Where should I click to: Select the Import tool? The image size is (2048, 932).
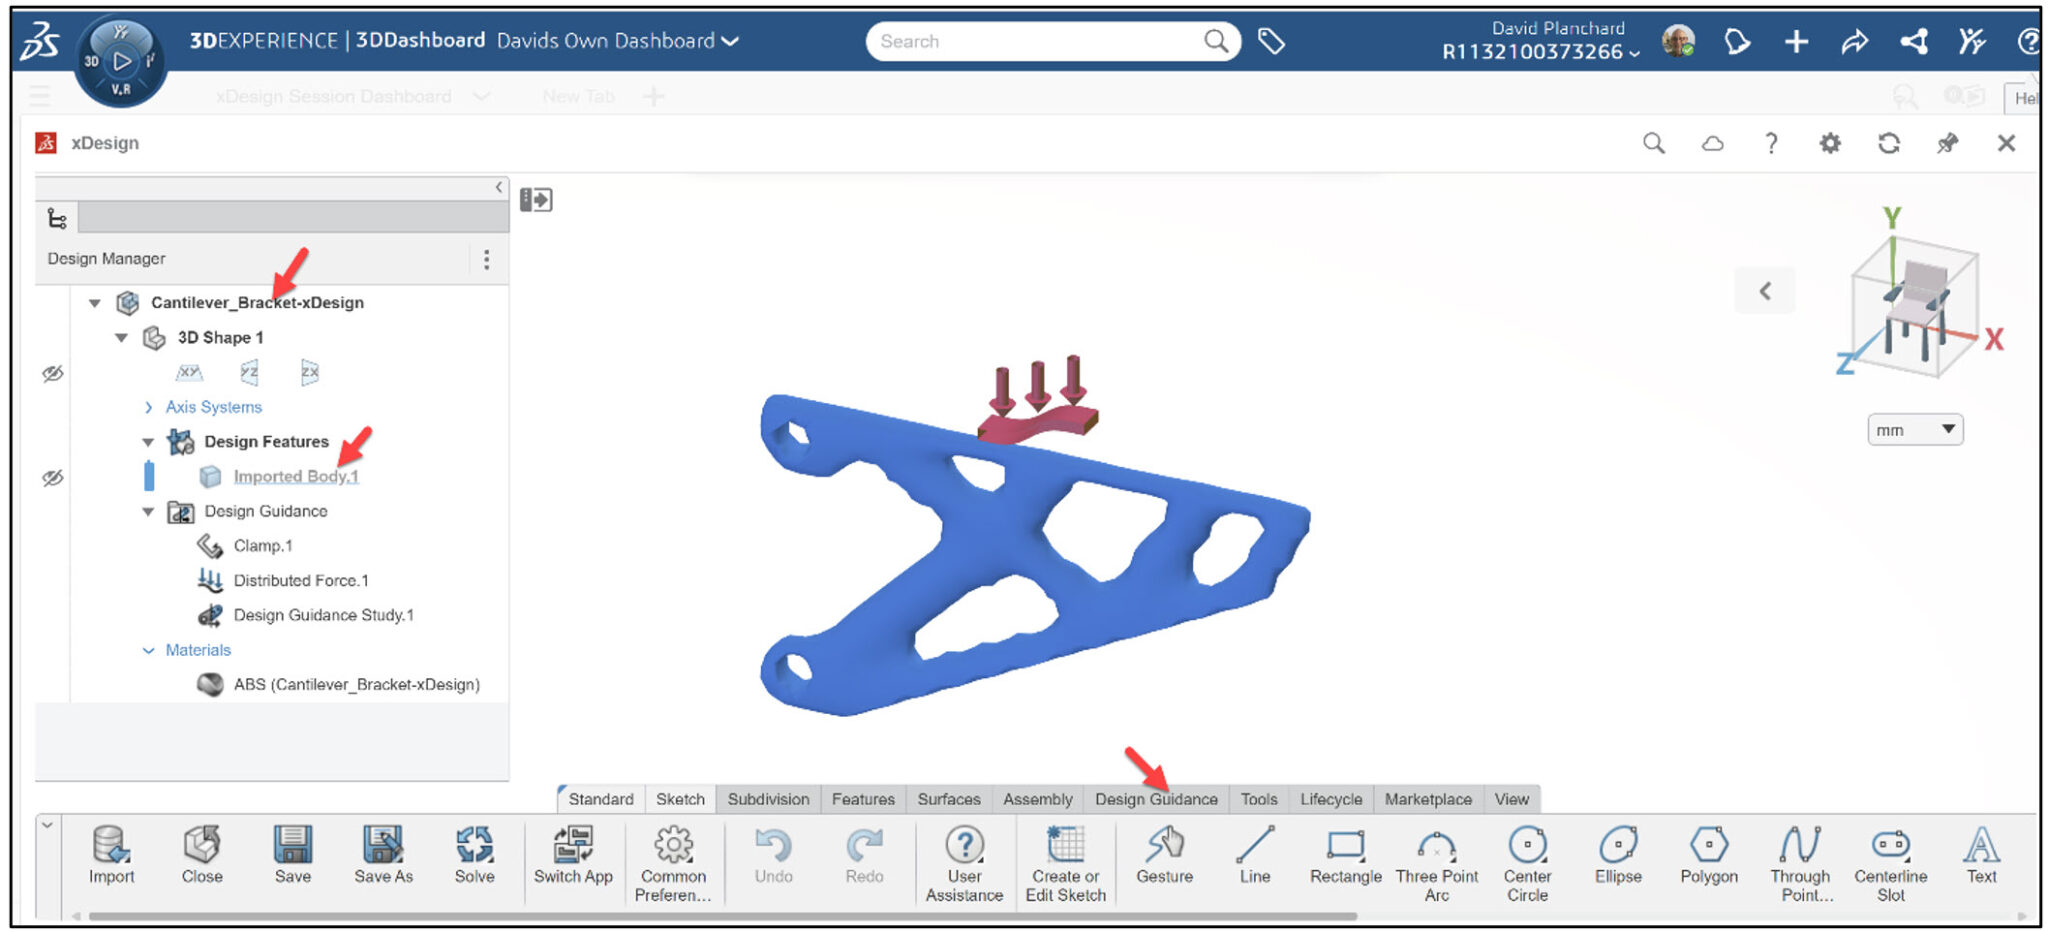113,855
